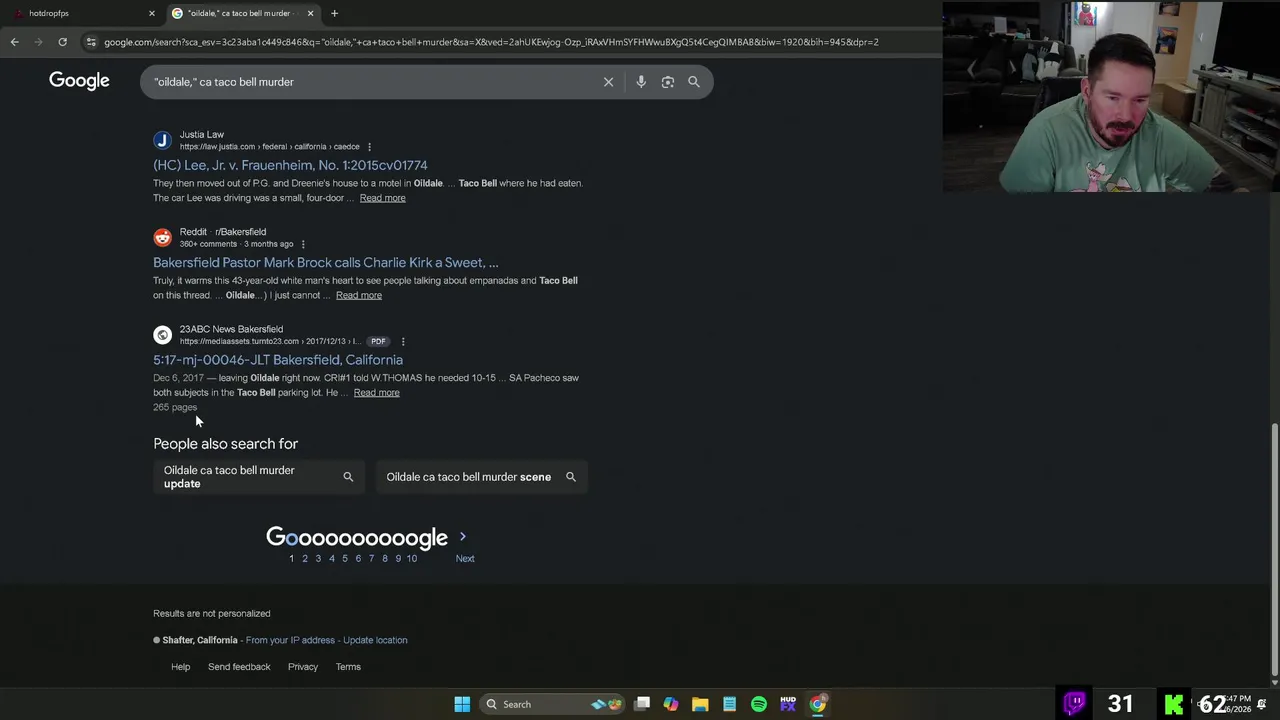Open the HUD FX app in taskbar

pyautogui.click(x=788, y=704)
